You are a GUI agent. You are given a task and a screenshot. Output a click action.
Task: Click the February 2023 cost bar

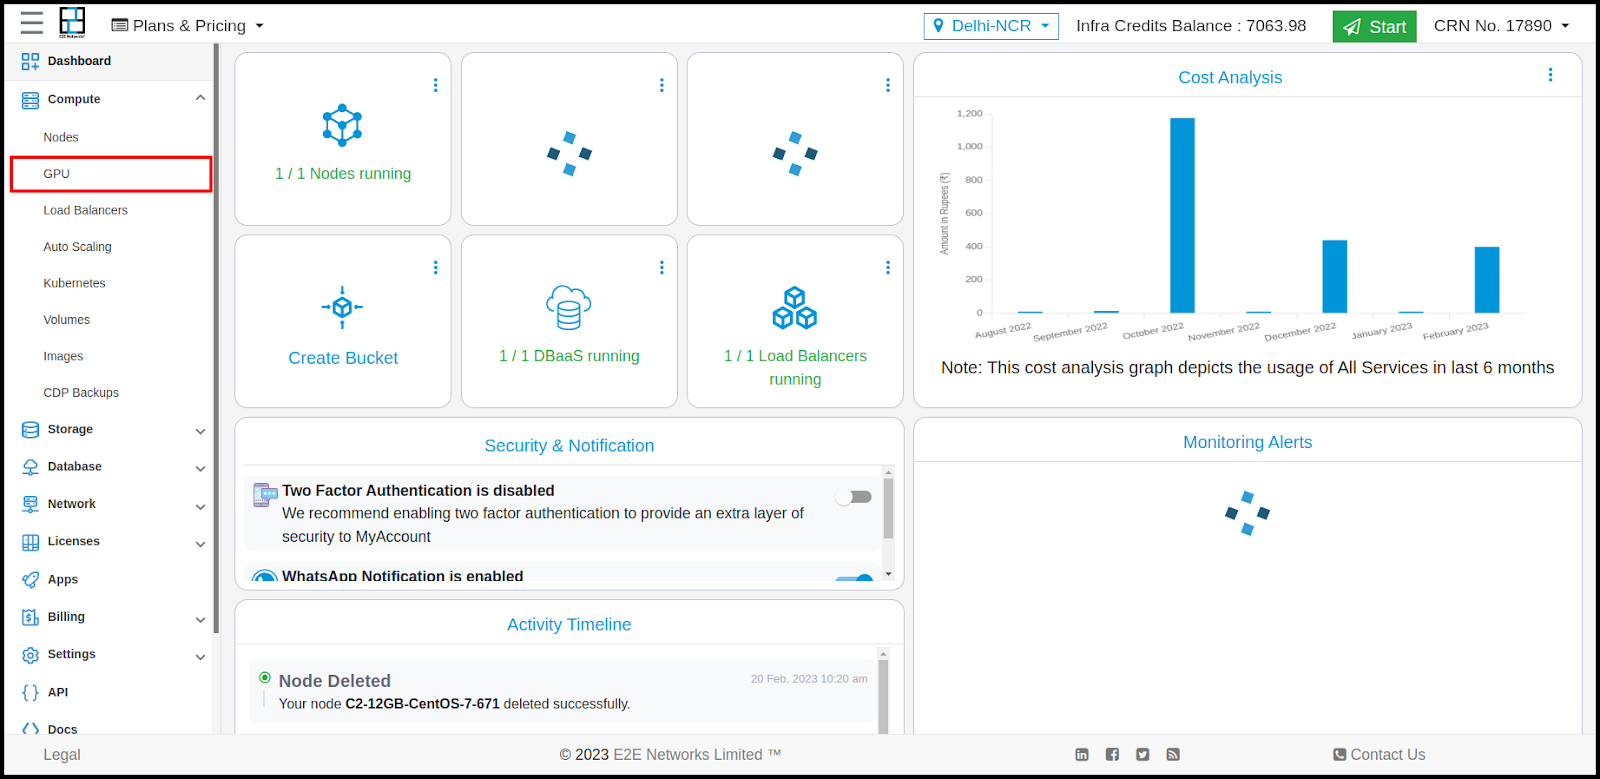(1487, 280)
